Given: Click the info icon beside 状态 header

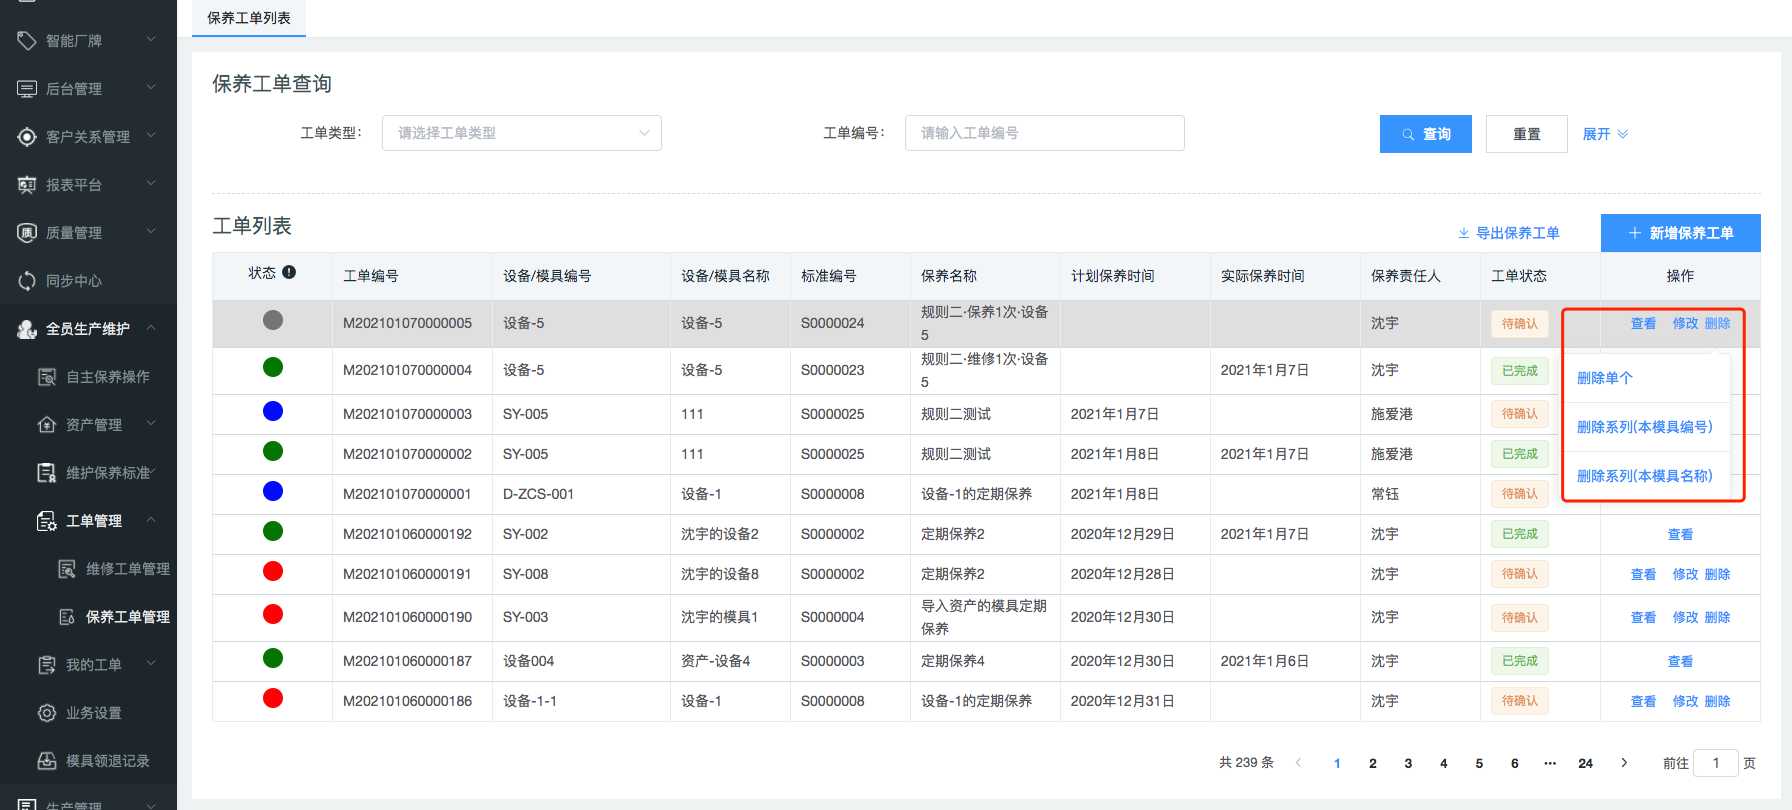Looking at the screenshot, I should tap(289, 272).
